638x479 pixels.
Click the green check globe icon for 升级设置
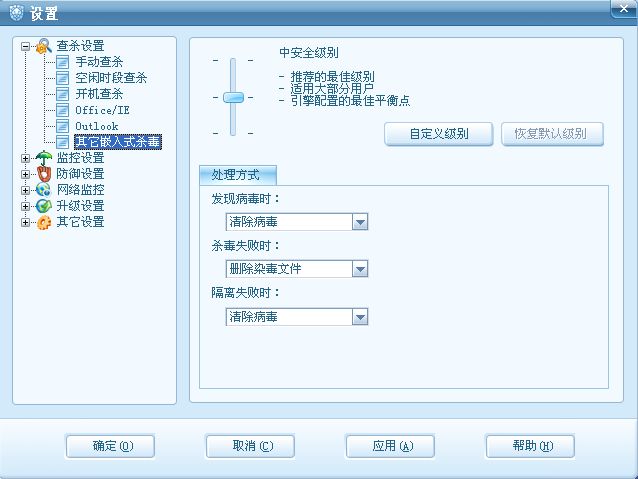point(44,206)
